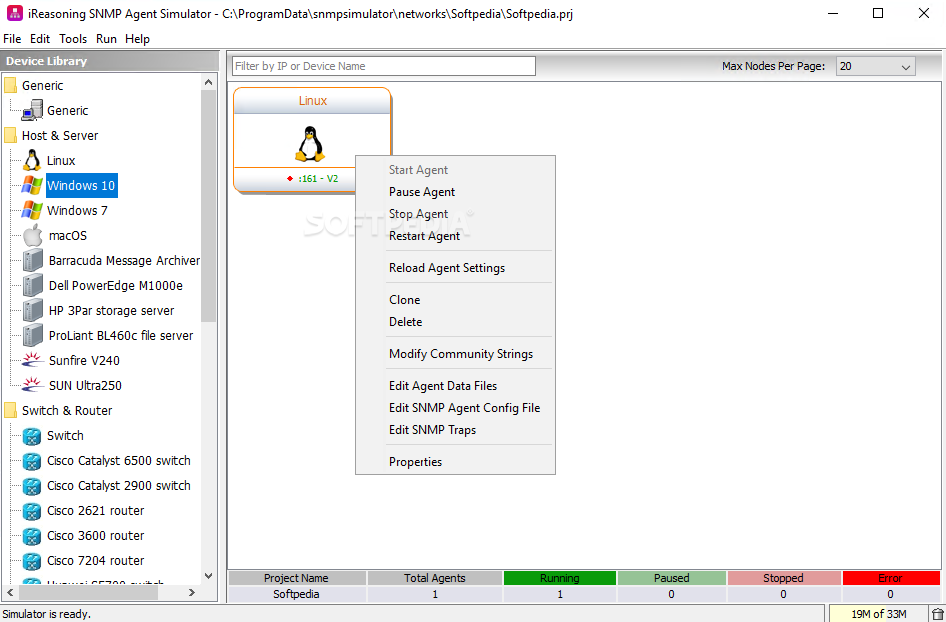
Task: Click the macOS apple icon
Action: point(33,235)
